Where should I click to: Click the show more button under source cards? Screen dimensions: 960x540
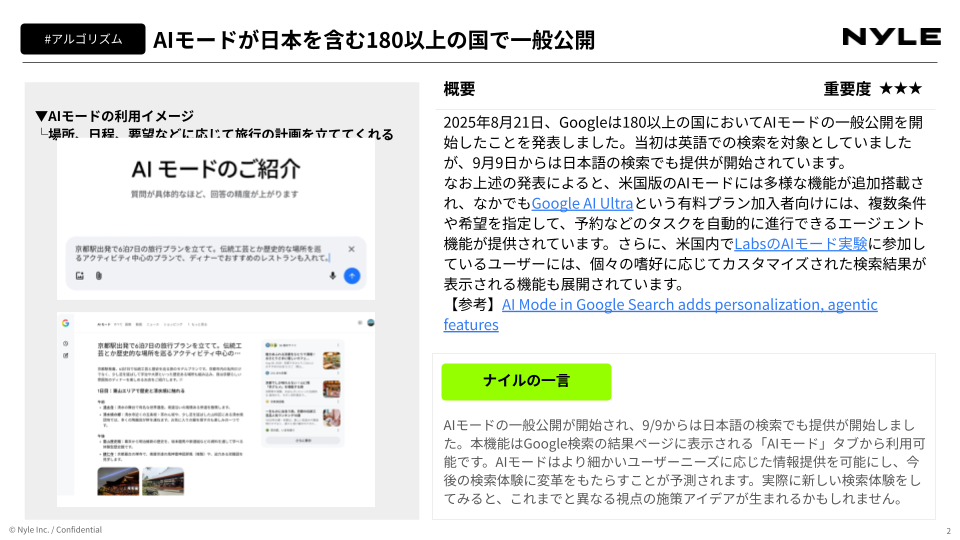(302, 439)
